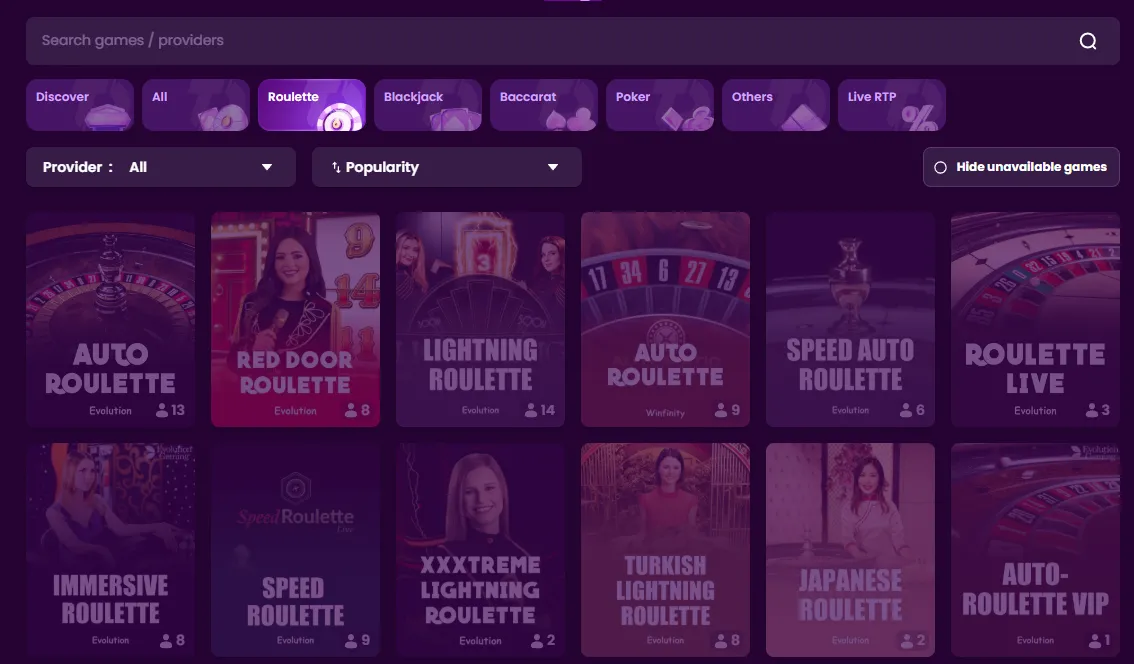Click player count icon on Turkish Lightning Roulette

point(721,641)
